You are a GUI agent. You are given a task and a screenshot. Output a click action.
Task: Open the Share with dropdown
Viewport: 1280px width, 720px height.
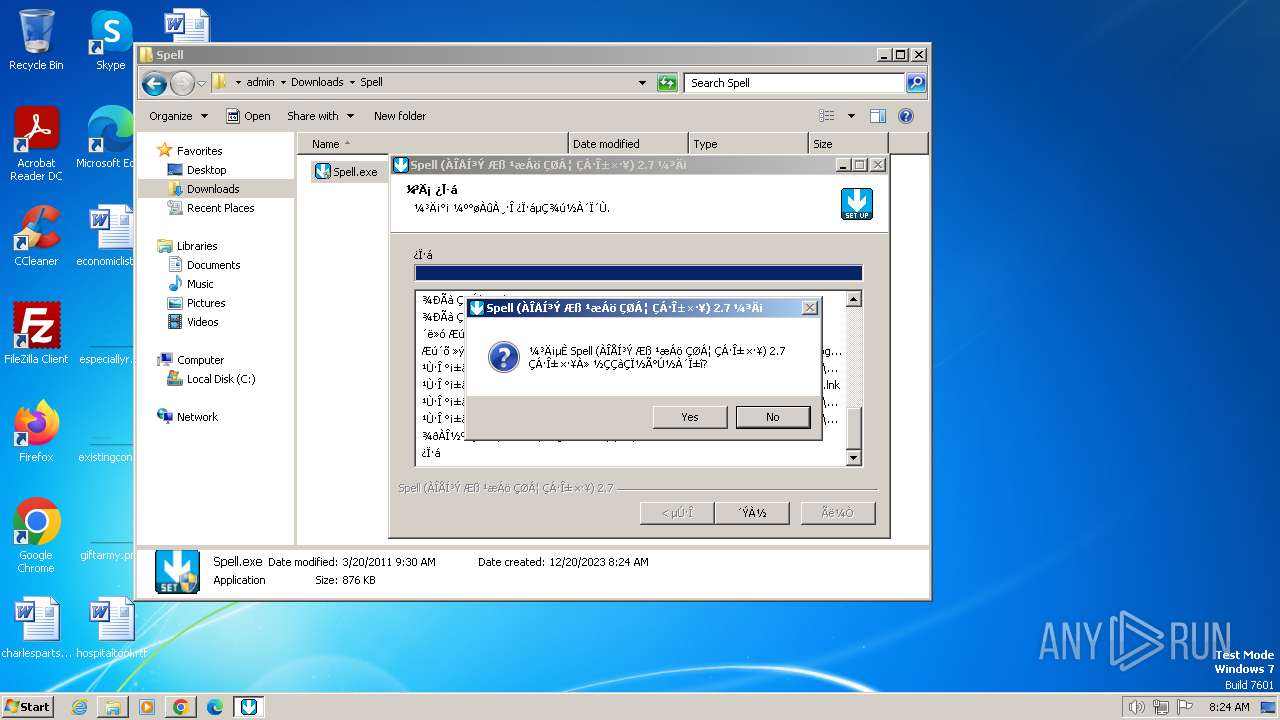320,116
